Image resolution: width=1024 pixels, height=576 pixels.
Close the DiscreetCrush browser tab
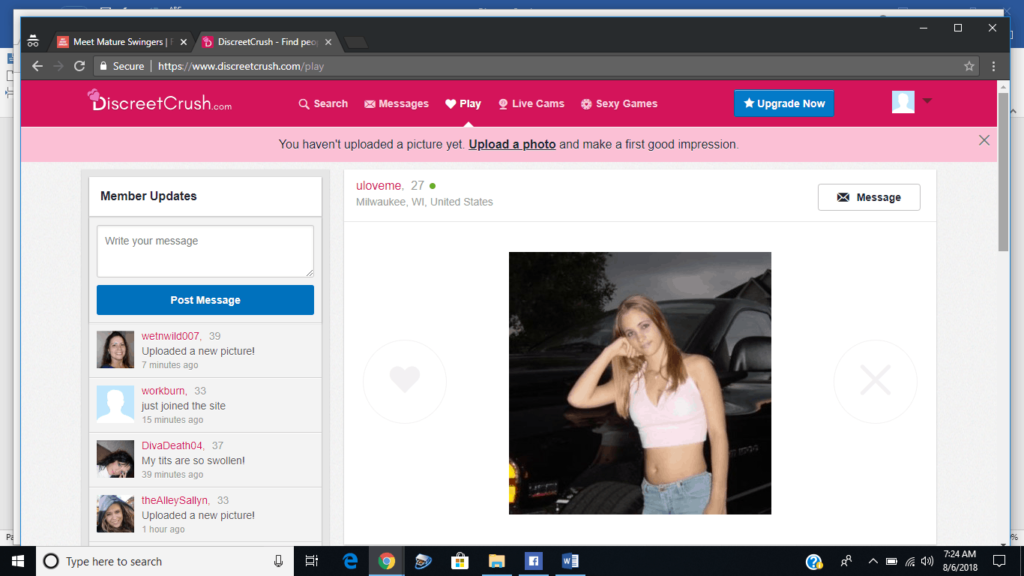[x=328, y=42]
